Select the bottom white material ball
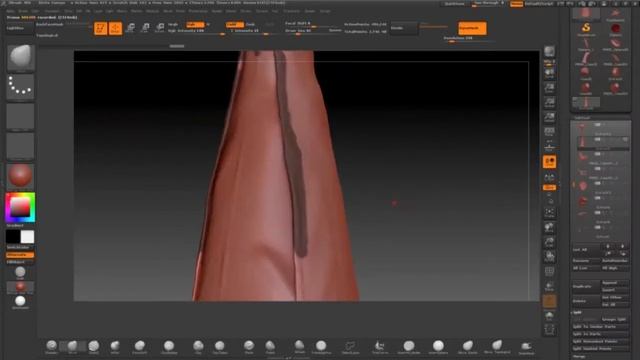This screenshot has width=640, height=360. (20, 302)
